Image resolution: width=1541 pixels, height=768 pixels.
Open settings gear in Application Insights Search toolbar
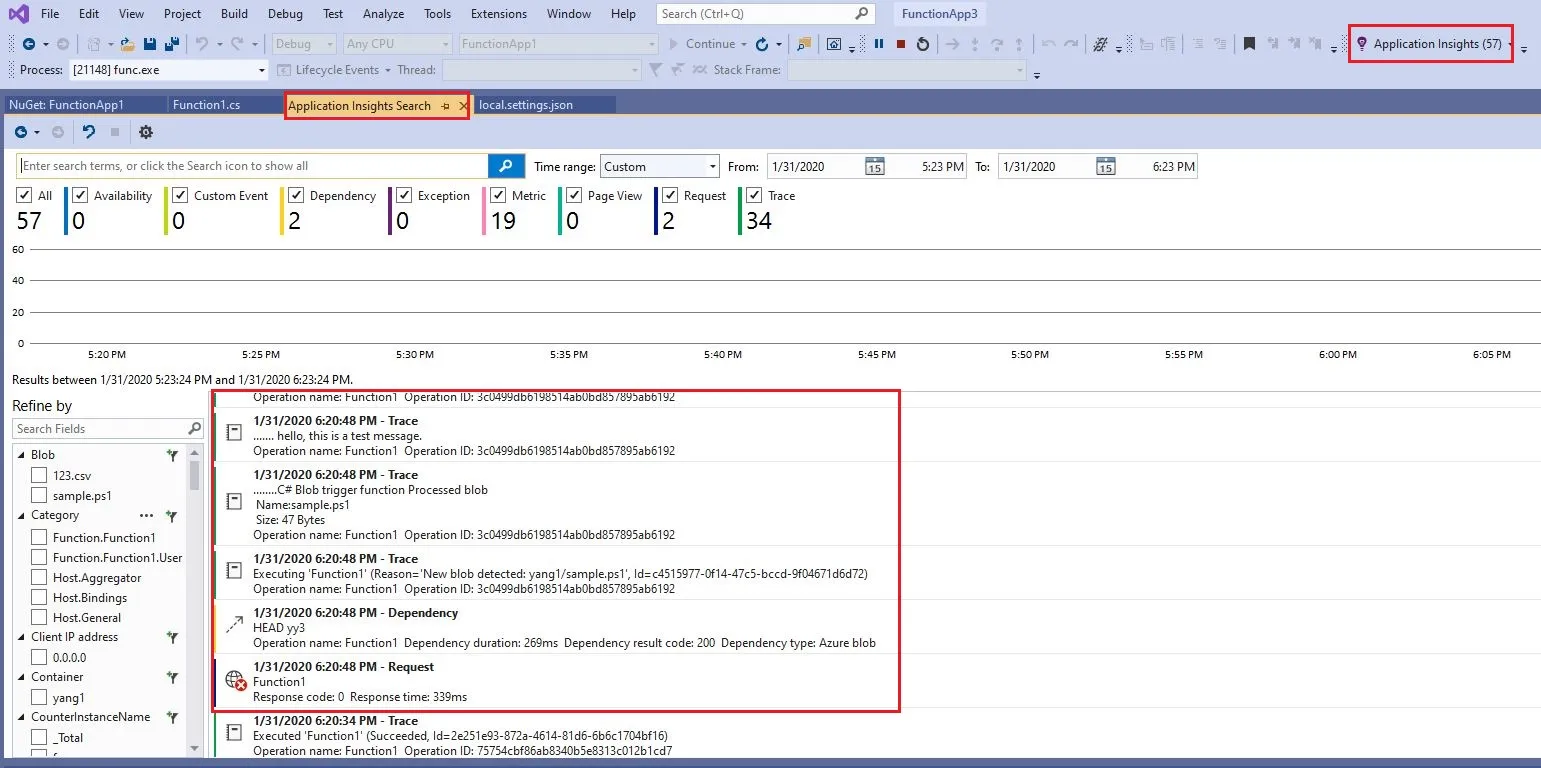(x=146, y=132)
